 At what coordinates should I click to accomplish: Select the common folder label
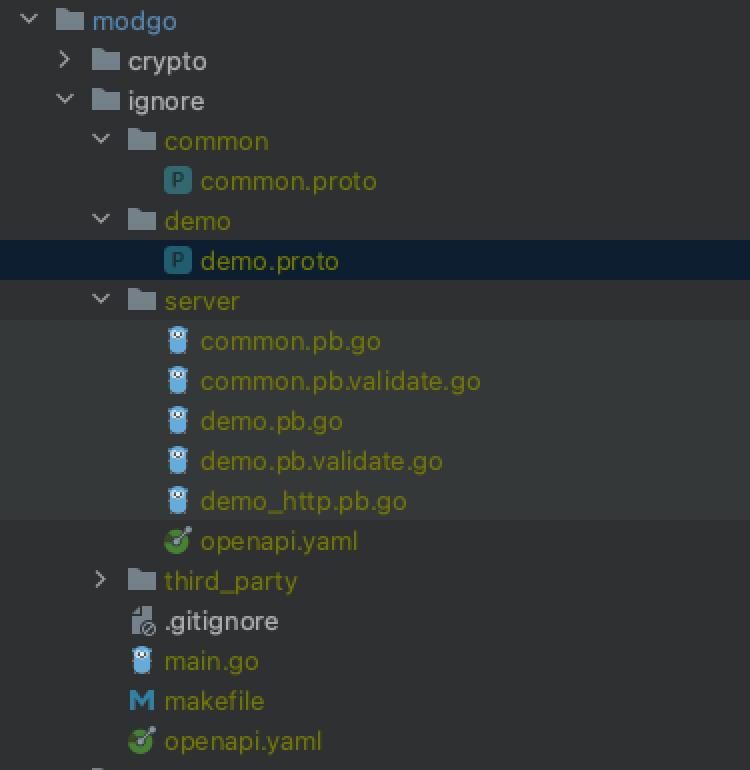click(x=216, y=141)
